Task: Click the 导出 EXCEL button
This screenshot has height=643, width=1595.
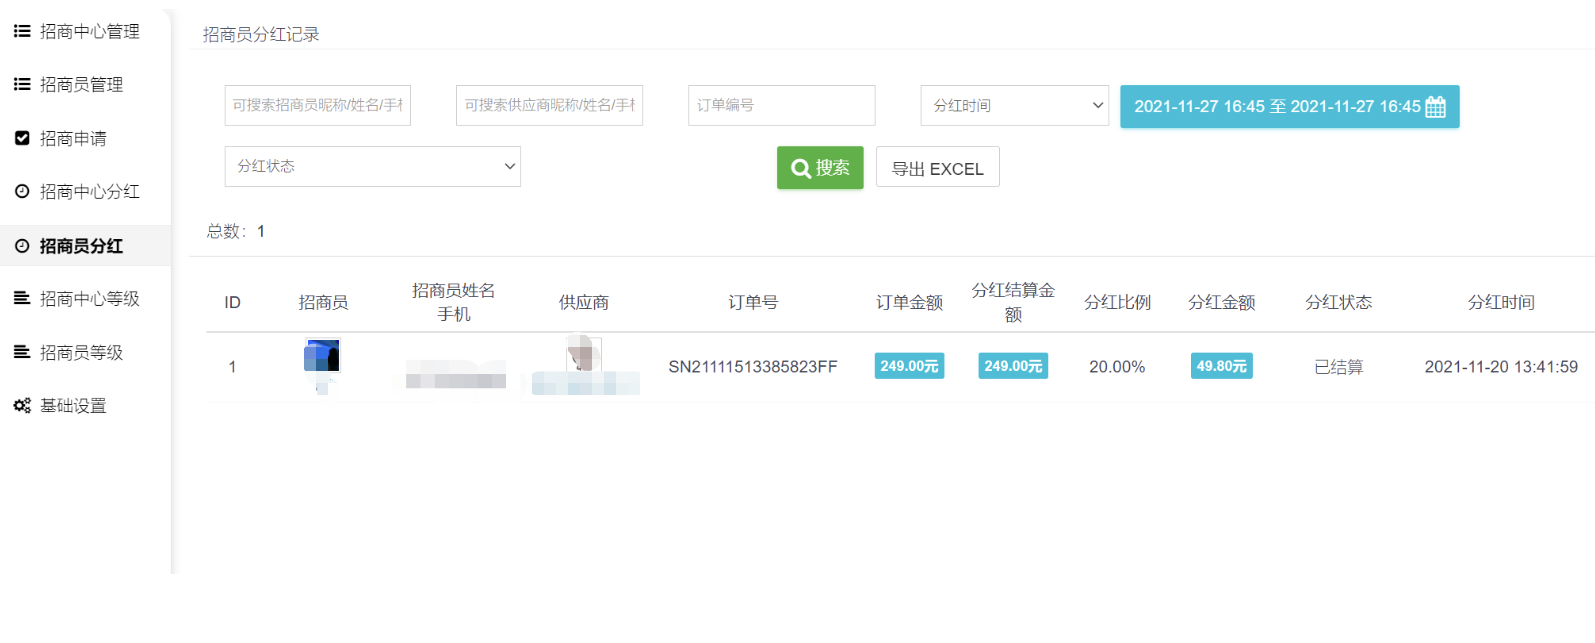Action: click(937, 168)
